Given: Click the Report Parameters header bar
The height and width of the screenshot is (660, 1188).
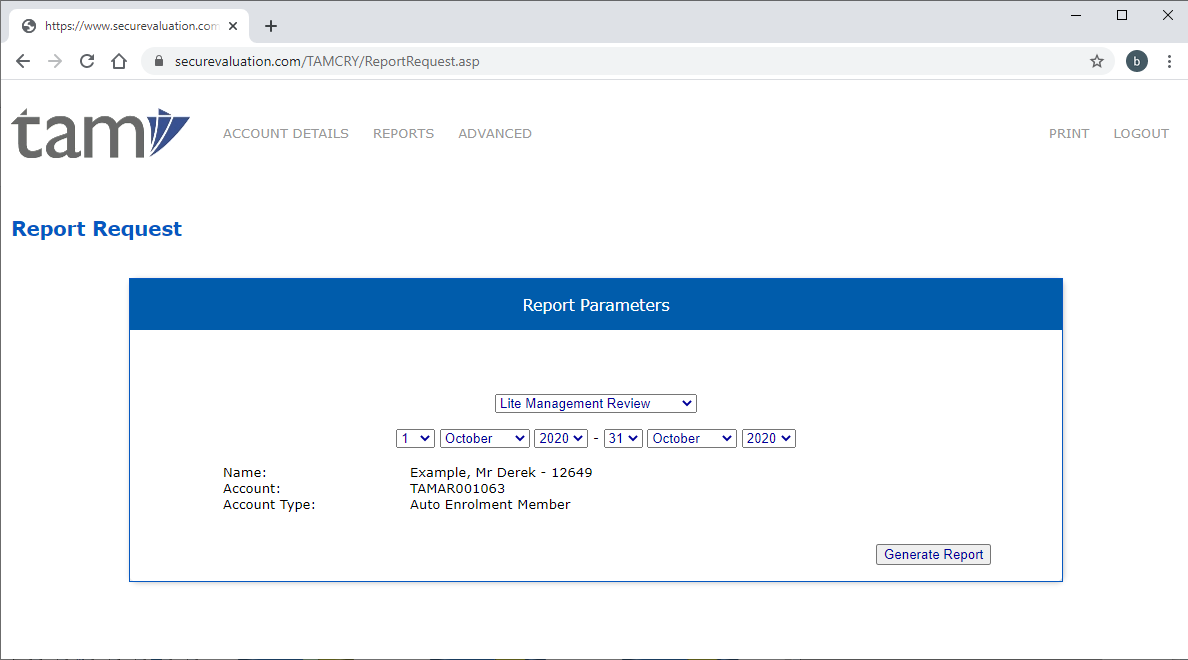Looking at the screenshot, I should point(596,305).
